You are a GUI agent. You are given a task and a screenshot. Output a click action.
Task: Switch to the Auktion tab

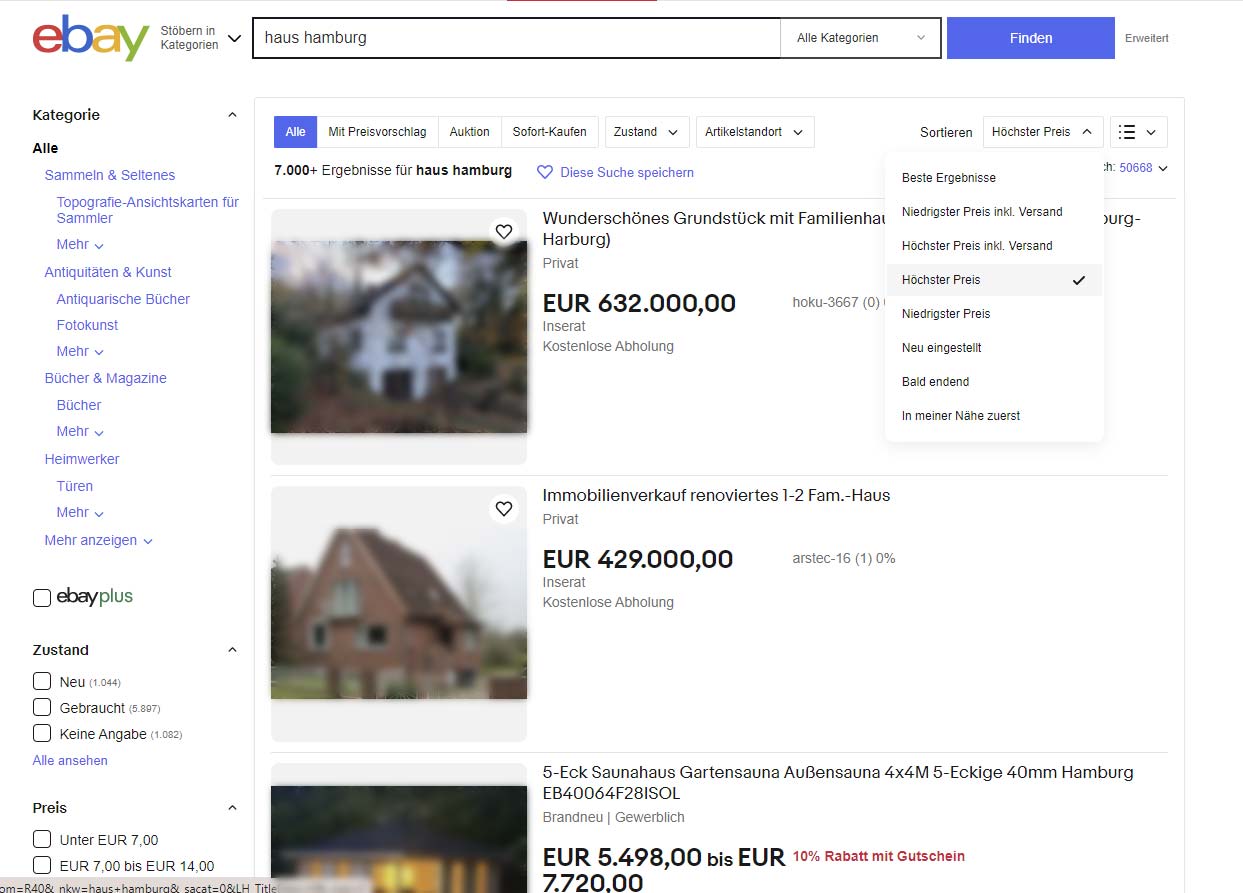[469, 132]
